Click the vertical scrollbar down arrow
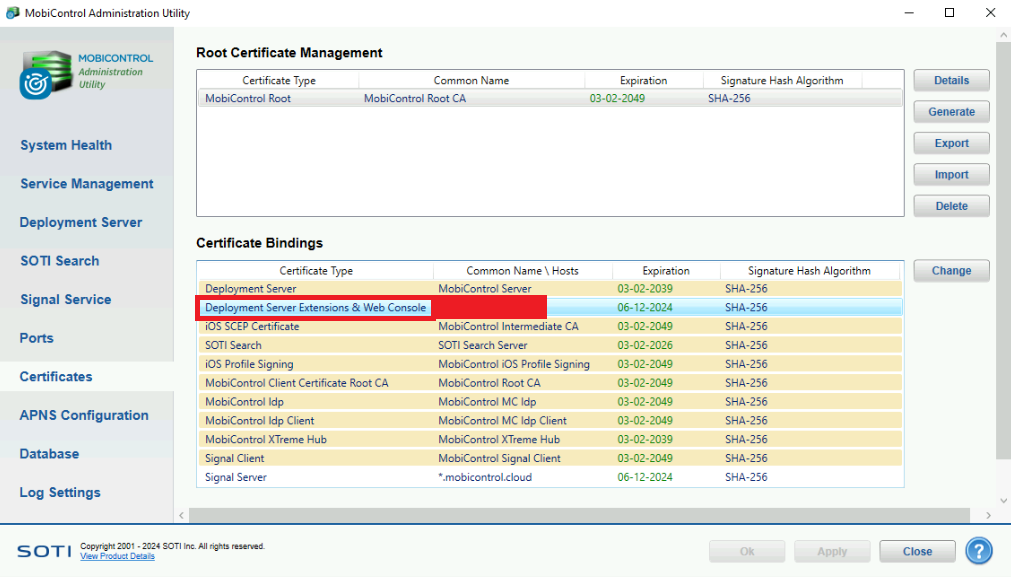Image resolution: width=1011 pixels, height=577 pixels. point(1003,500)
